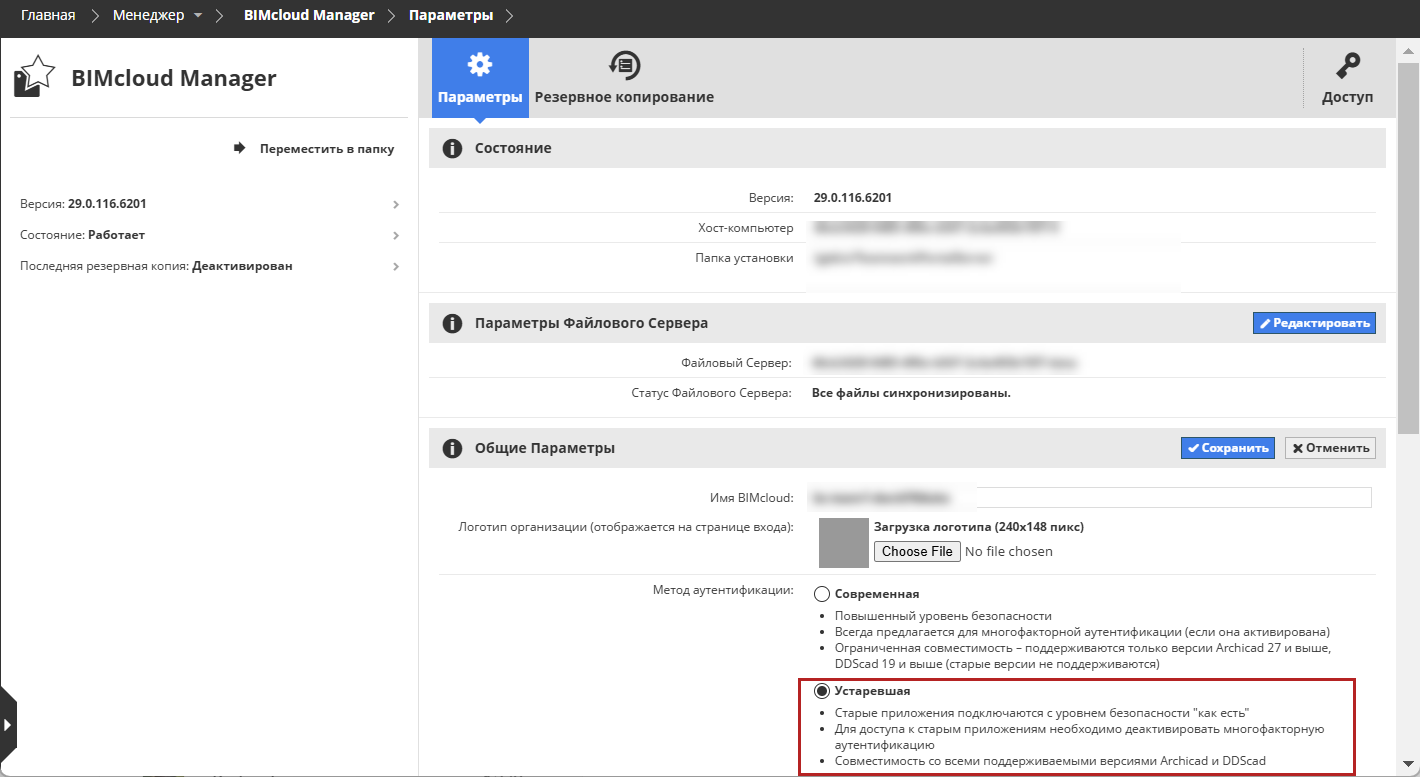This screenshot has height=777, width=1420.
Task: Open the Доступ key icon
Action: click(x=1347, y=67)
